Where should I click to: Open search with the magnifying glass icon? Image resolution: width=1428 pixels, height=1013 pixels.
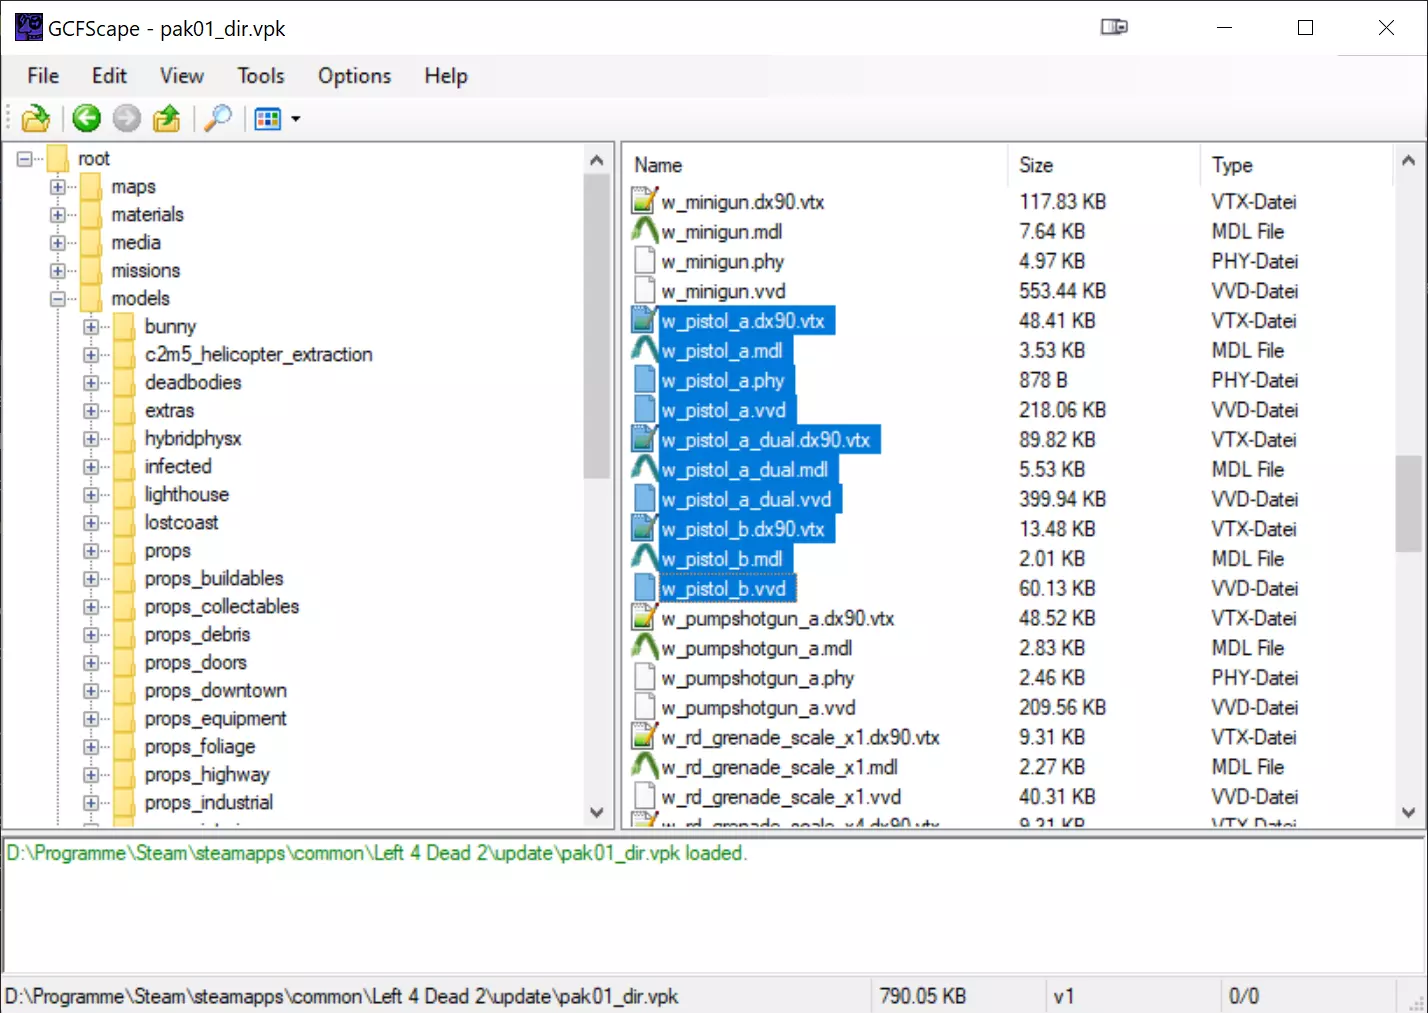(x=217, y=119)
